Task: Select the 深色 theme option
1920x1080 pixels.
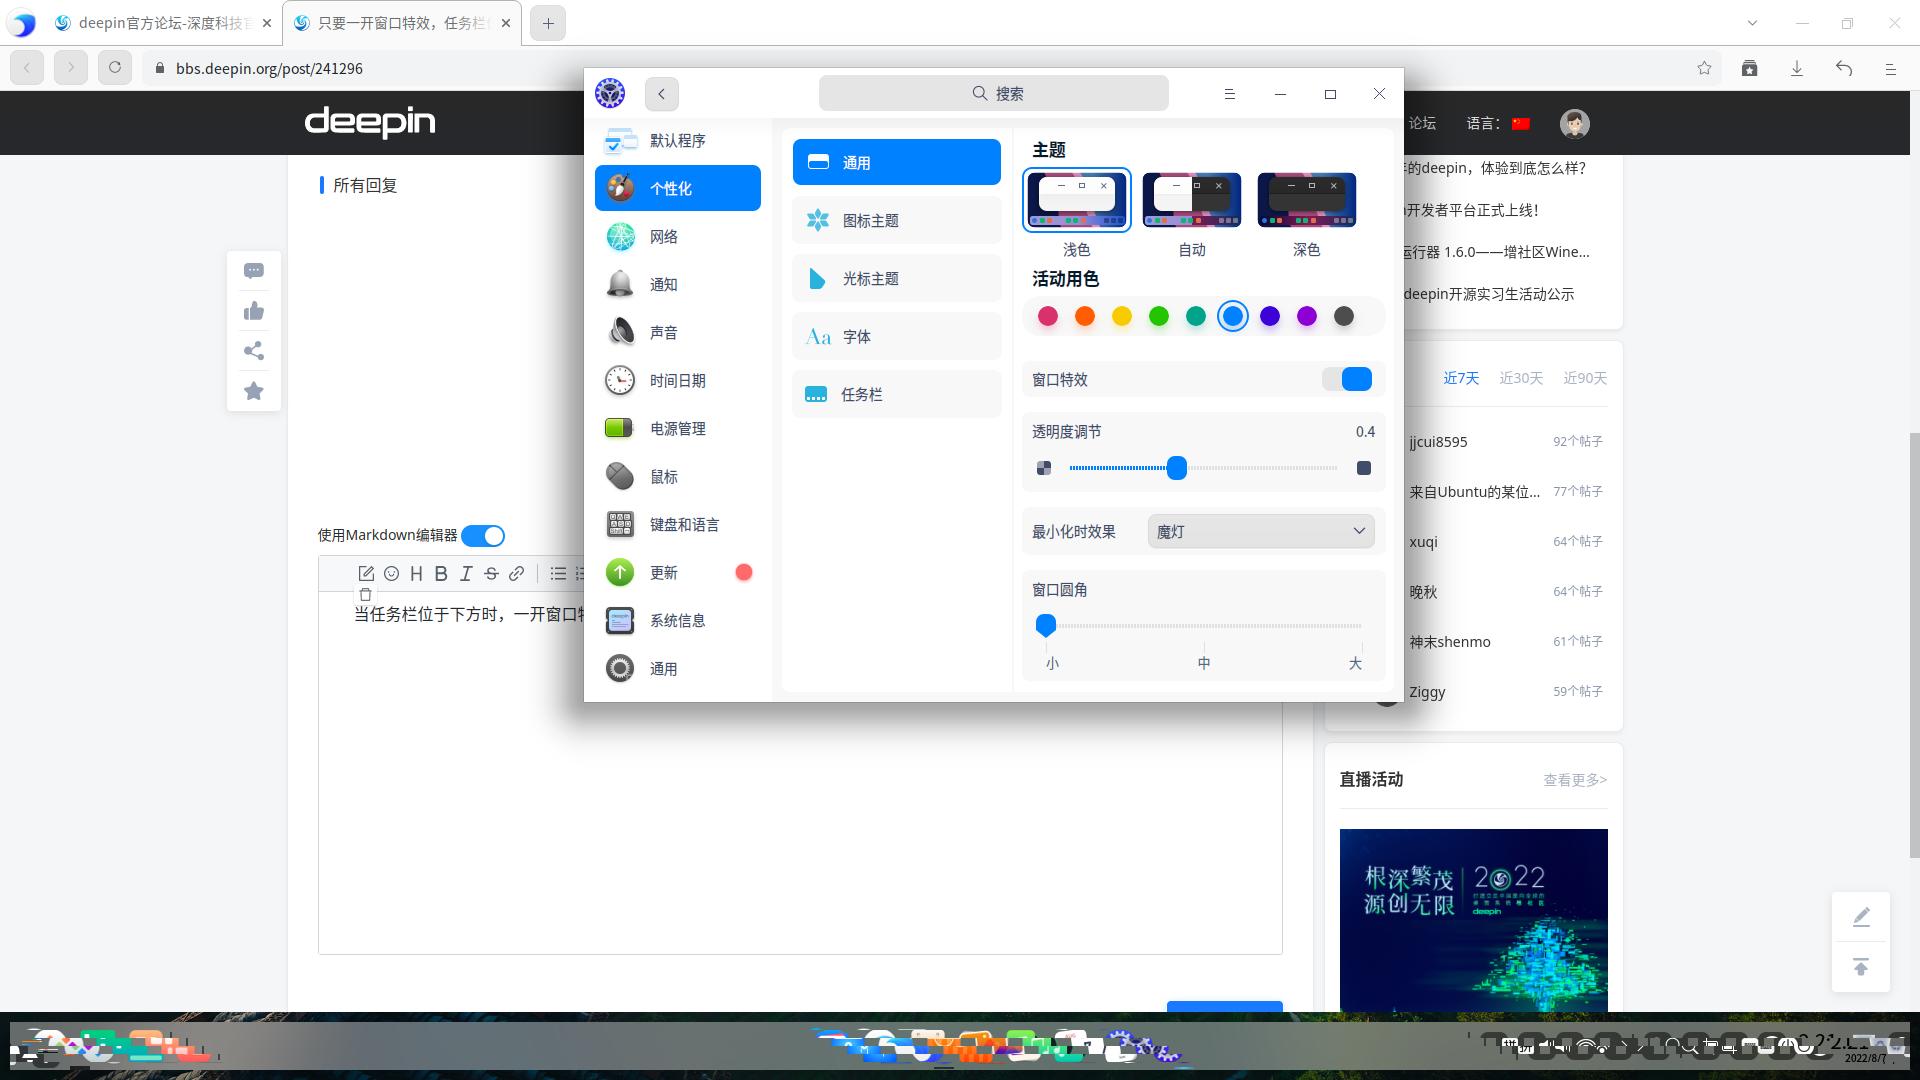Action: point(1306,199)
